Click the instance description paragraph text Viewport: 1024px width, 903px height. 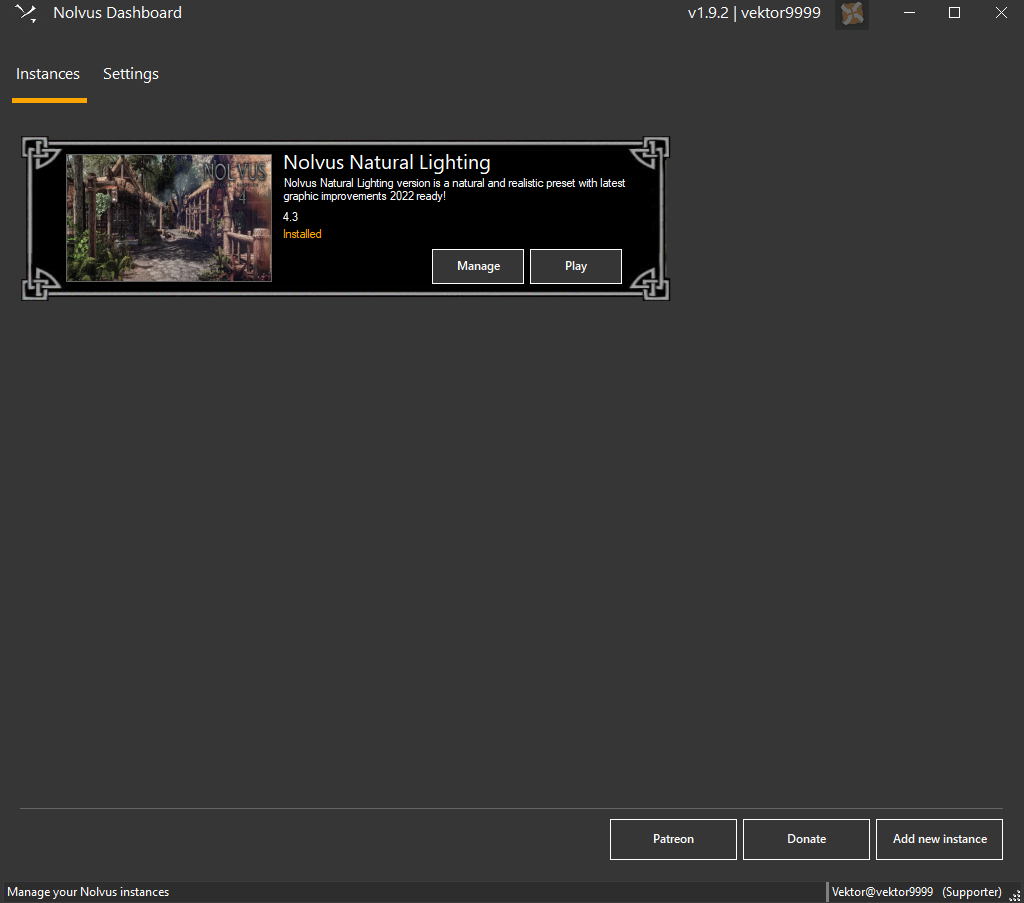tap(455, 189)
